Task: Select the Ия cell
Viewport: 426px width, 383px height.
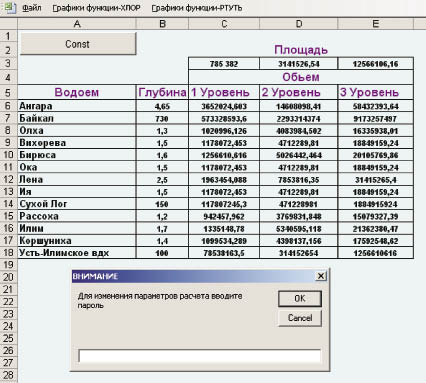Action: pyautogui.click(x=77, y=192)
